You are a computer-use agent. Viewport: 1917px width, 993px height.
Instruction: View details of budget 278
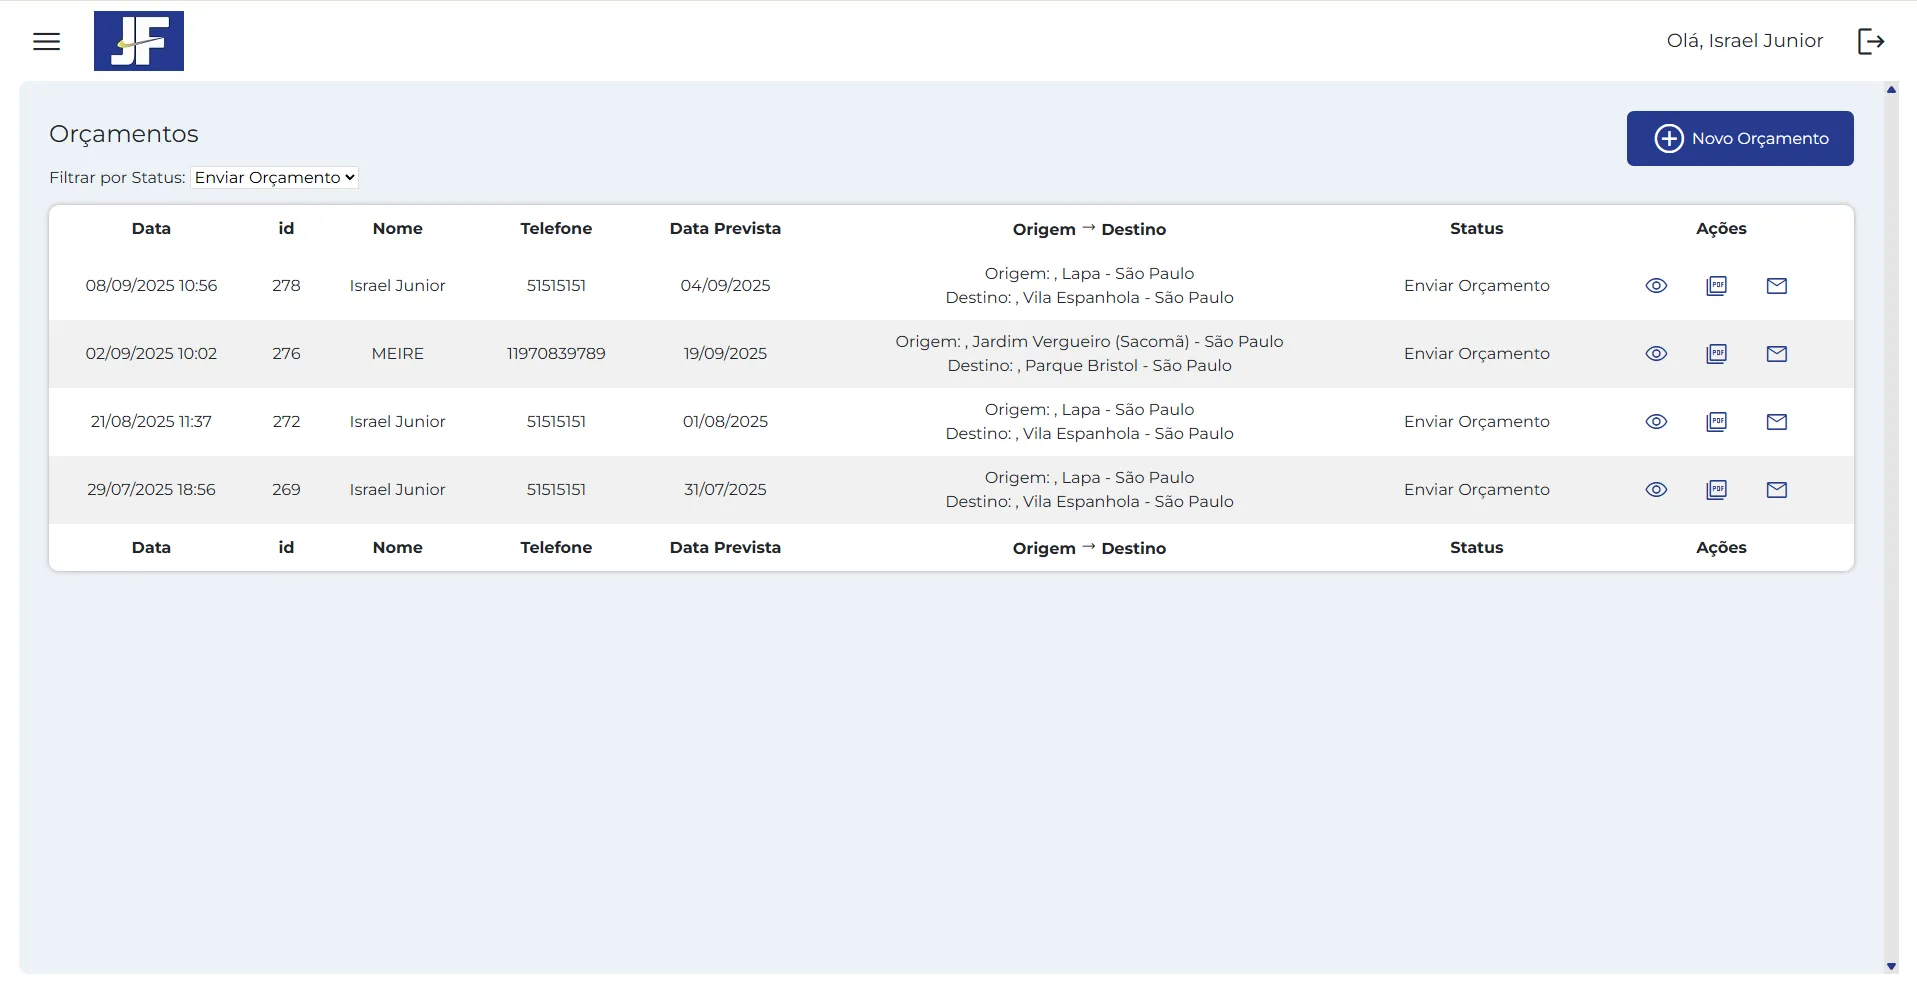click(x=1656, y=286)
